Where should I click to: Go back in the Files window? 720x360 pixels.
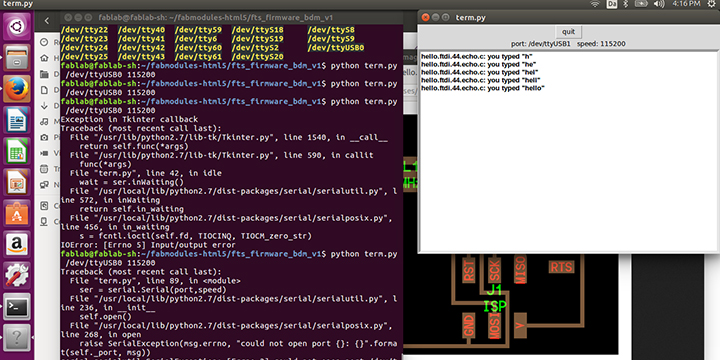tap(47, 21)
